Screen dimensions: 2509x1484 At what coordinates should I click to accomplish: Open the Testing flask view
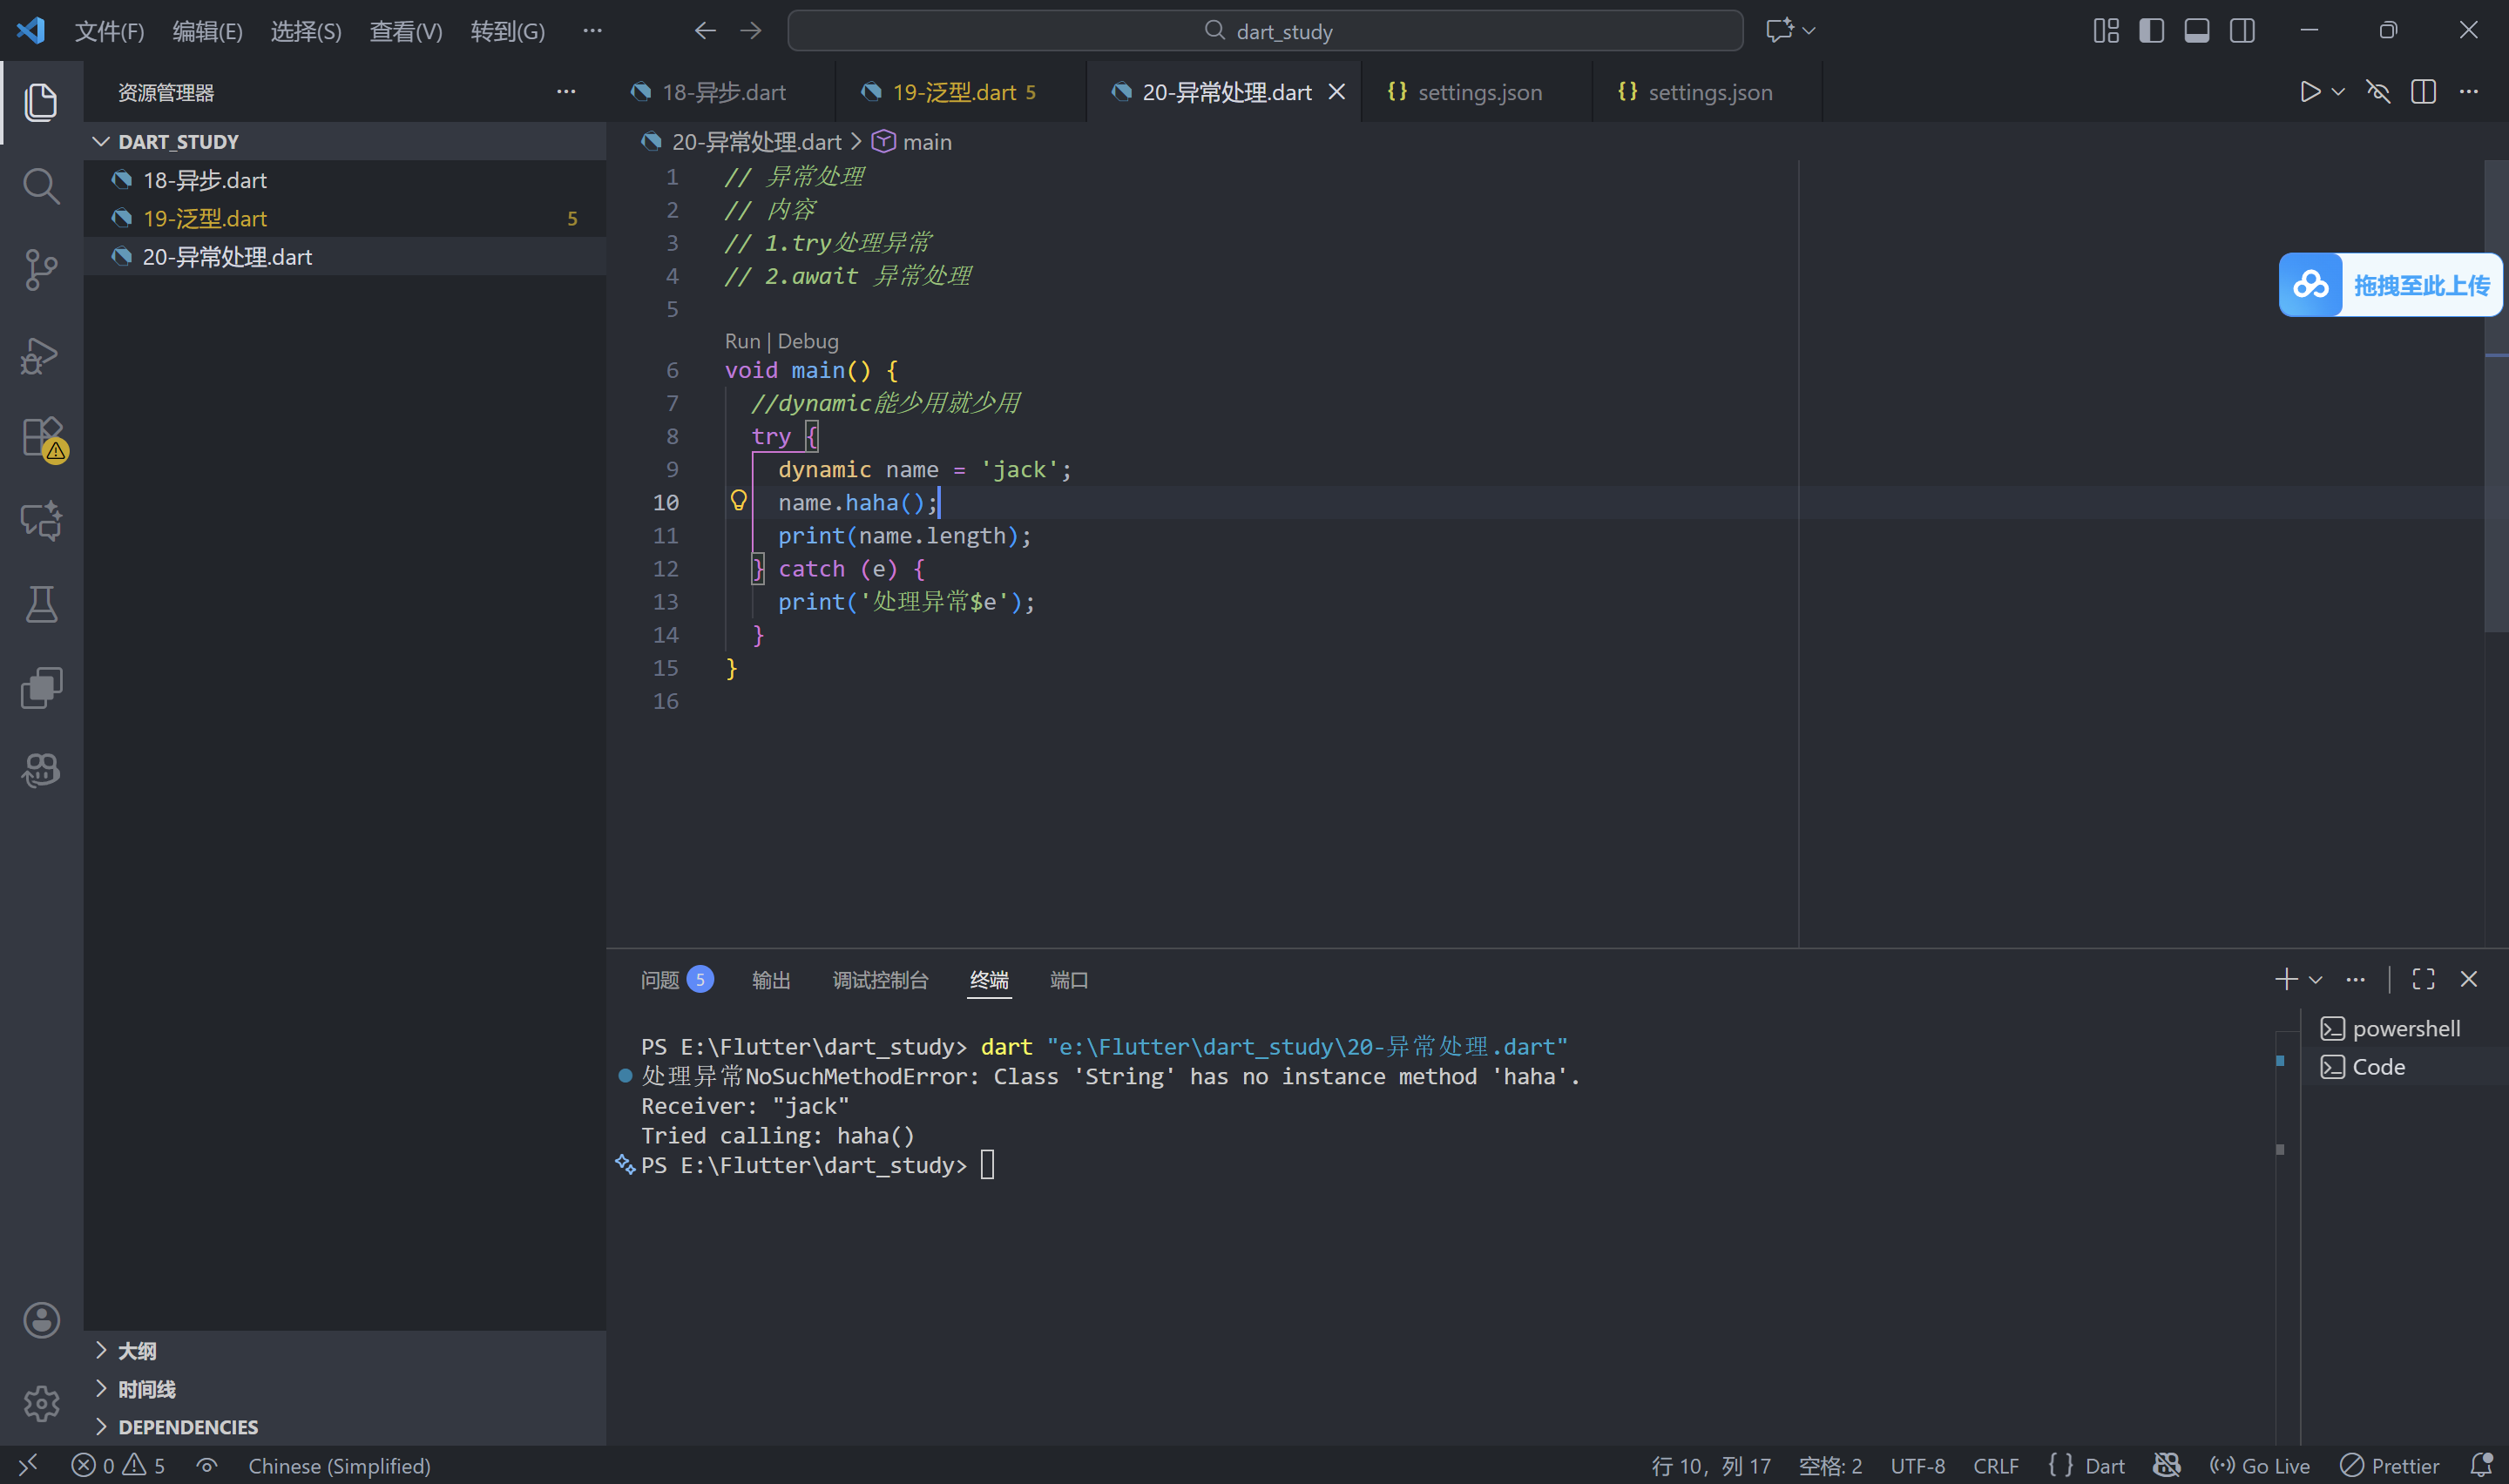tap(41, 604)
